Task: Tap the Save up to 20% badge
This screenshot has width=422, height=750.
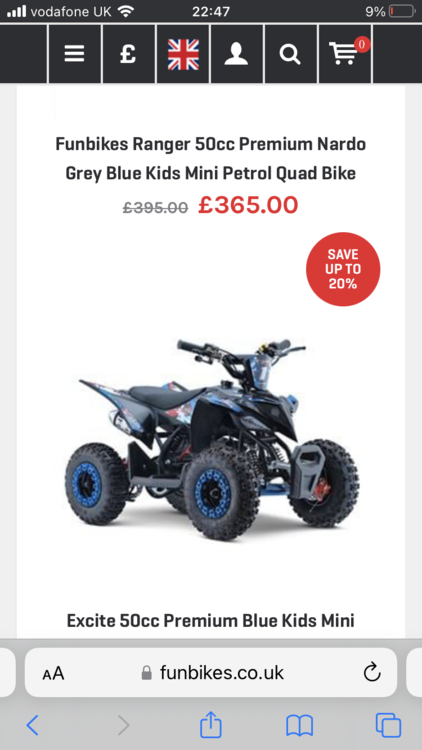Action: [x=343, y=269]
